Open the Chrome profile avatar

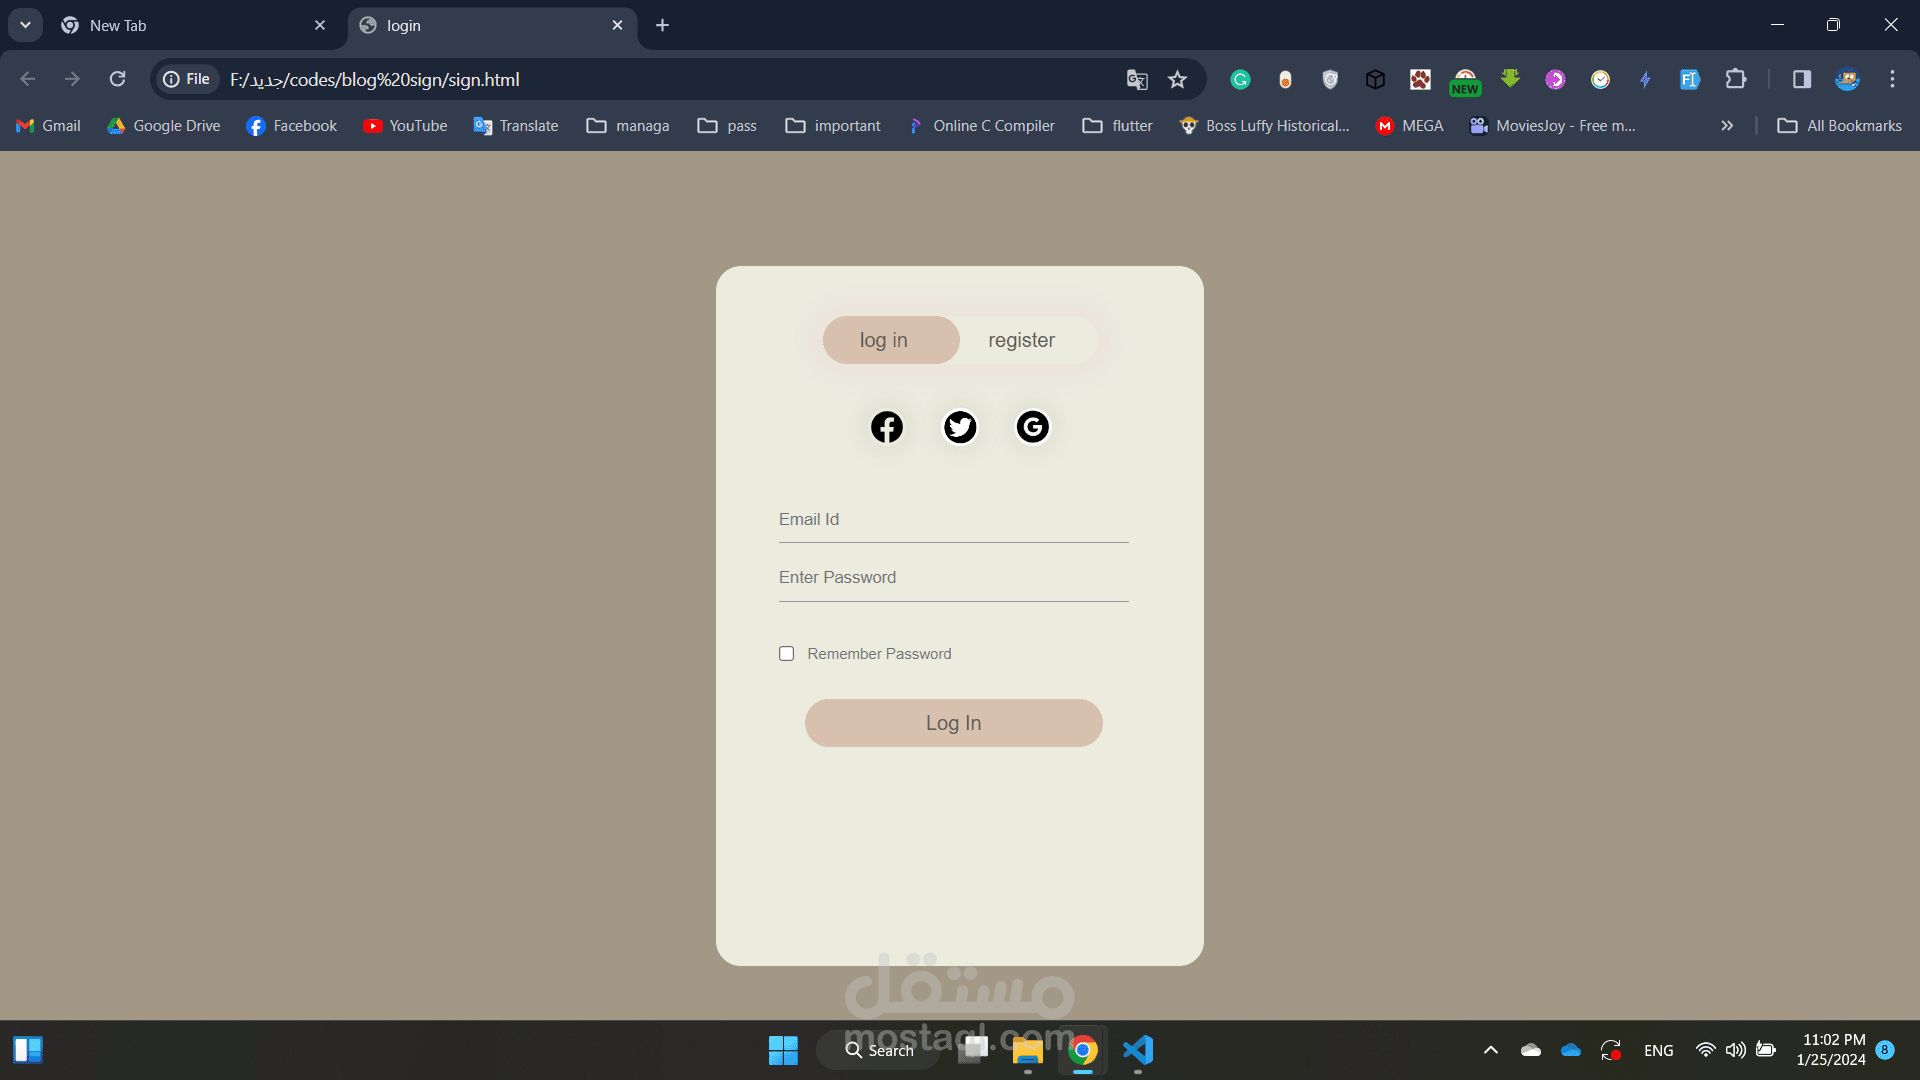(x=1847, y=80)
